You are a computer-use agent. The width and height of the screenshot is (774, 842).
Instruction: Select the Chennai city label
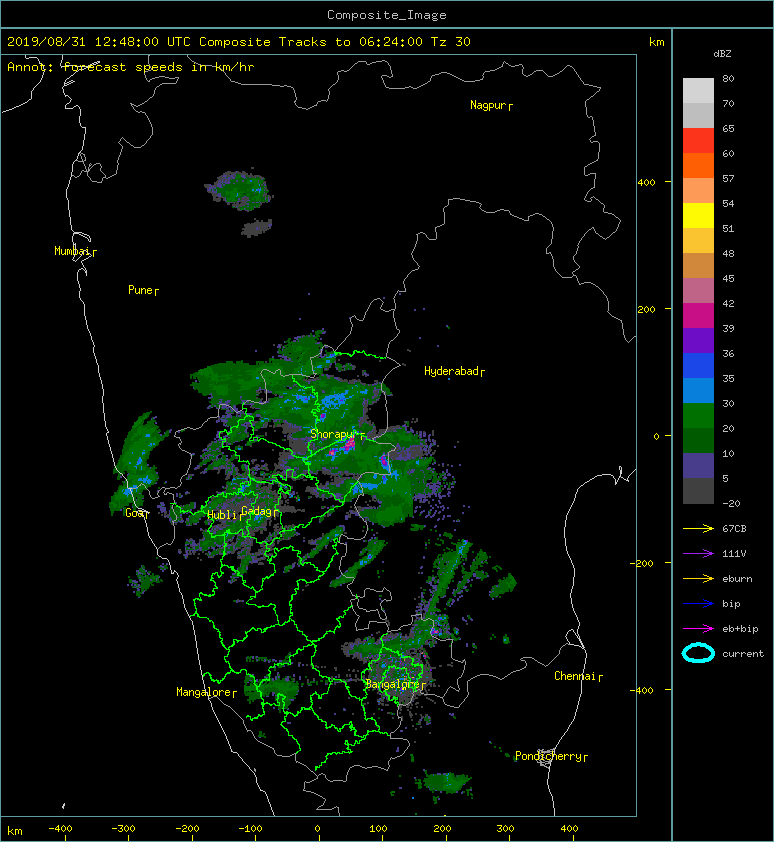[x=575, y=677]
